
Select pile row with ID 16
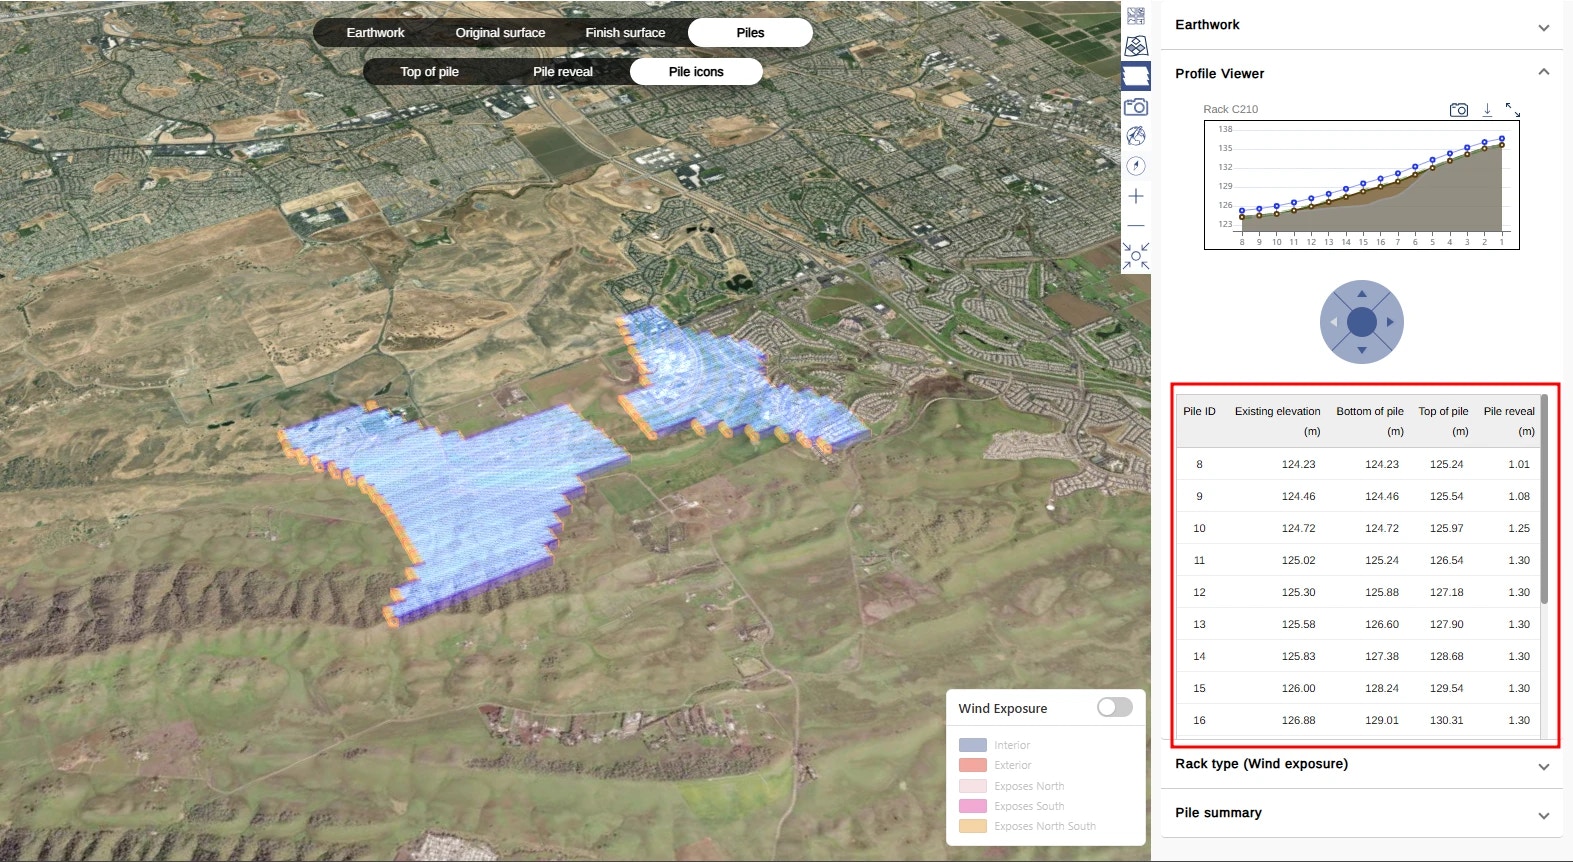click(1358, 720)
